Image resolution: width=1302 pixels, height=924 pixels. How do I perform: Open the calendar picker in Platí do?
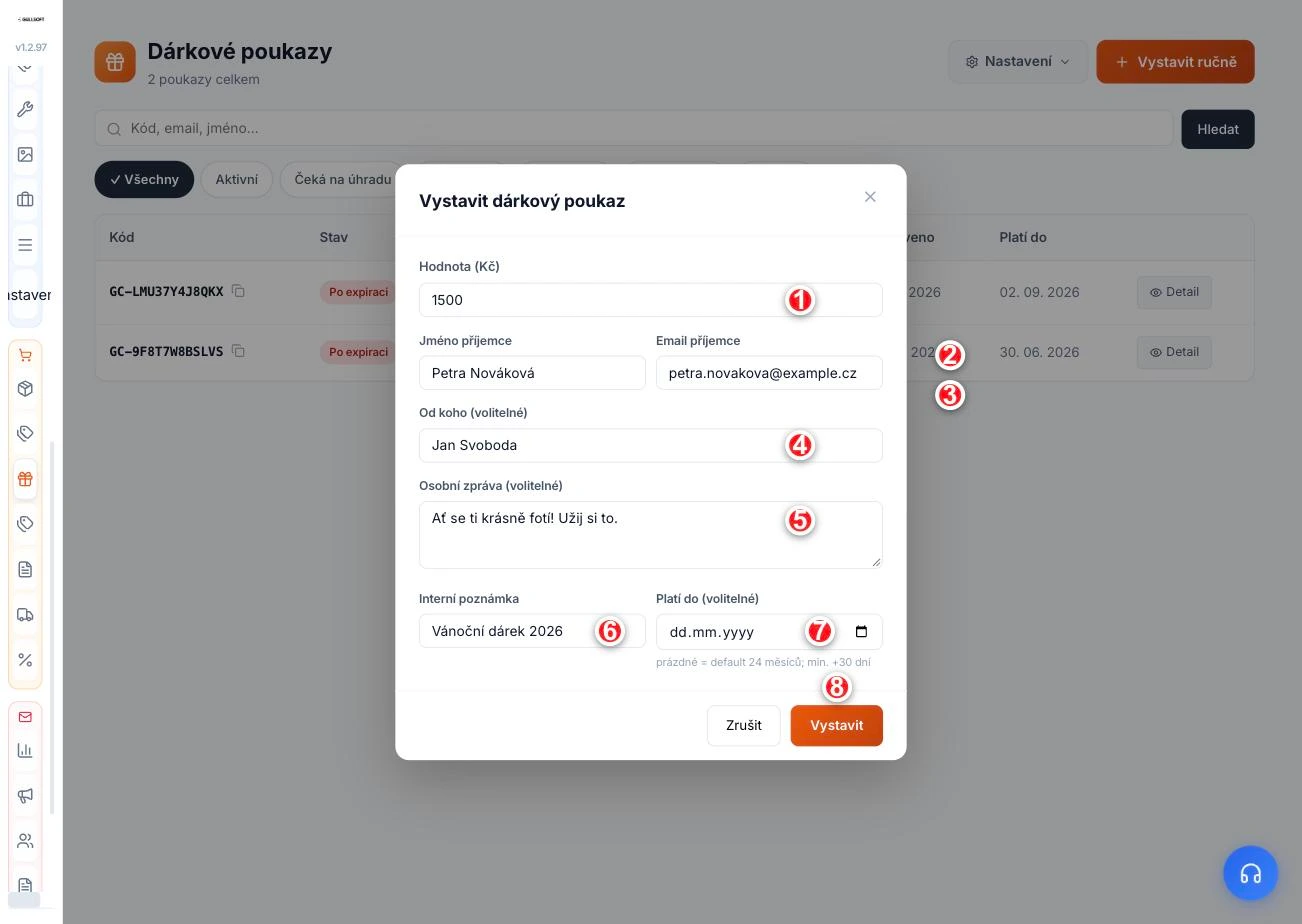[x=861, y=631]
